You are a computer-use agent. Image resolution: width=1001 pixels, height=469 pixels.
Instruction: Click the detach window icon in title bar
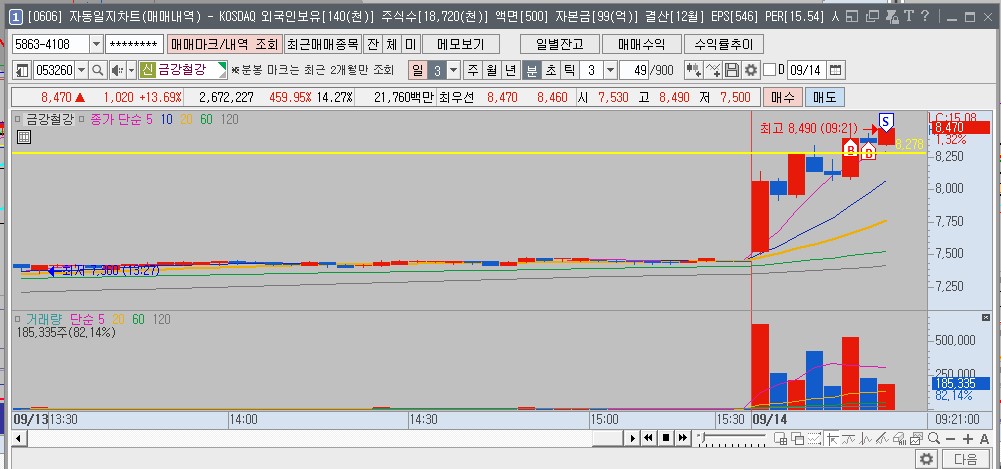[x=873, y=17]
